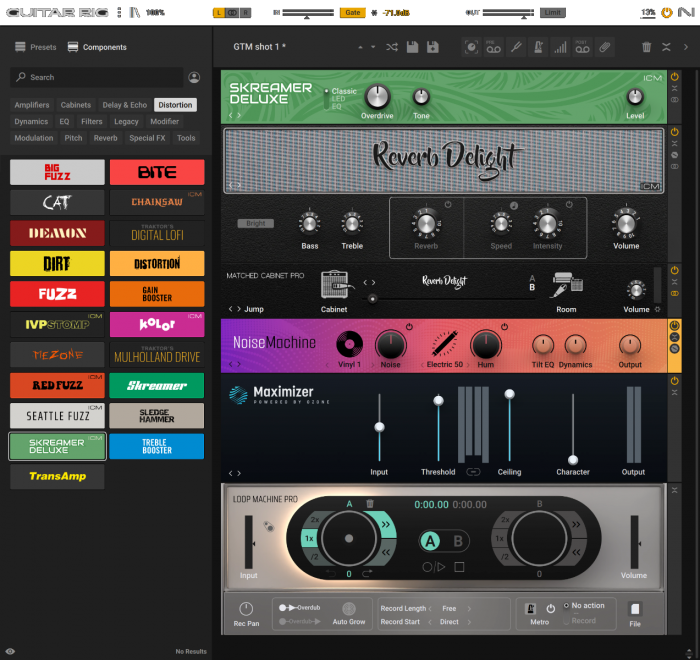
Task: Select the Reverb category filter
Action: (x=105, y=138)
